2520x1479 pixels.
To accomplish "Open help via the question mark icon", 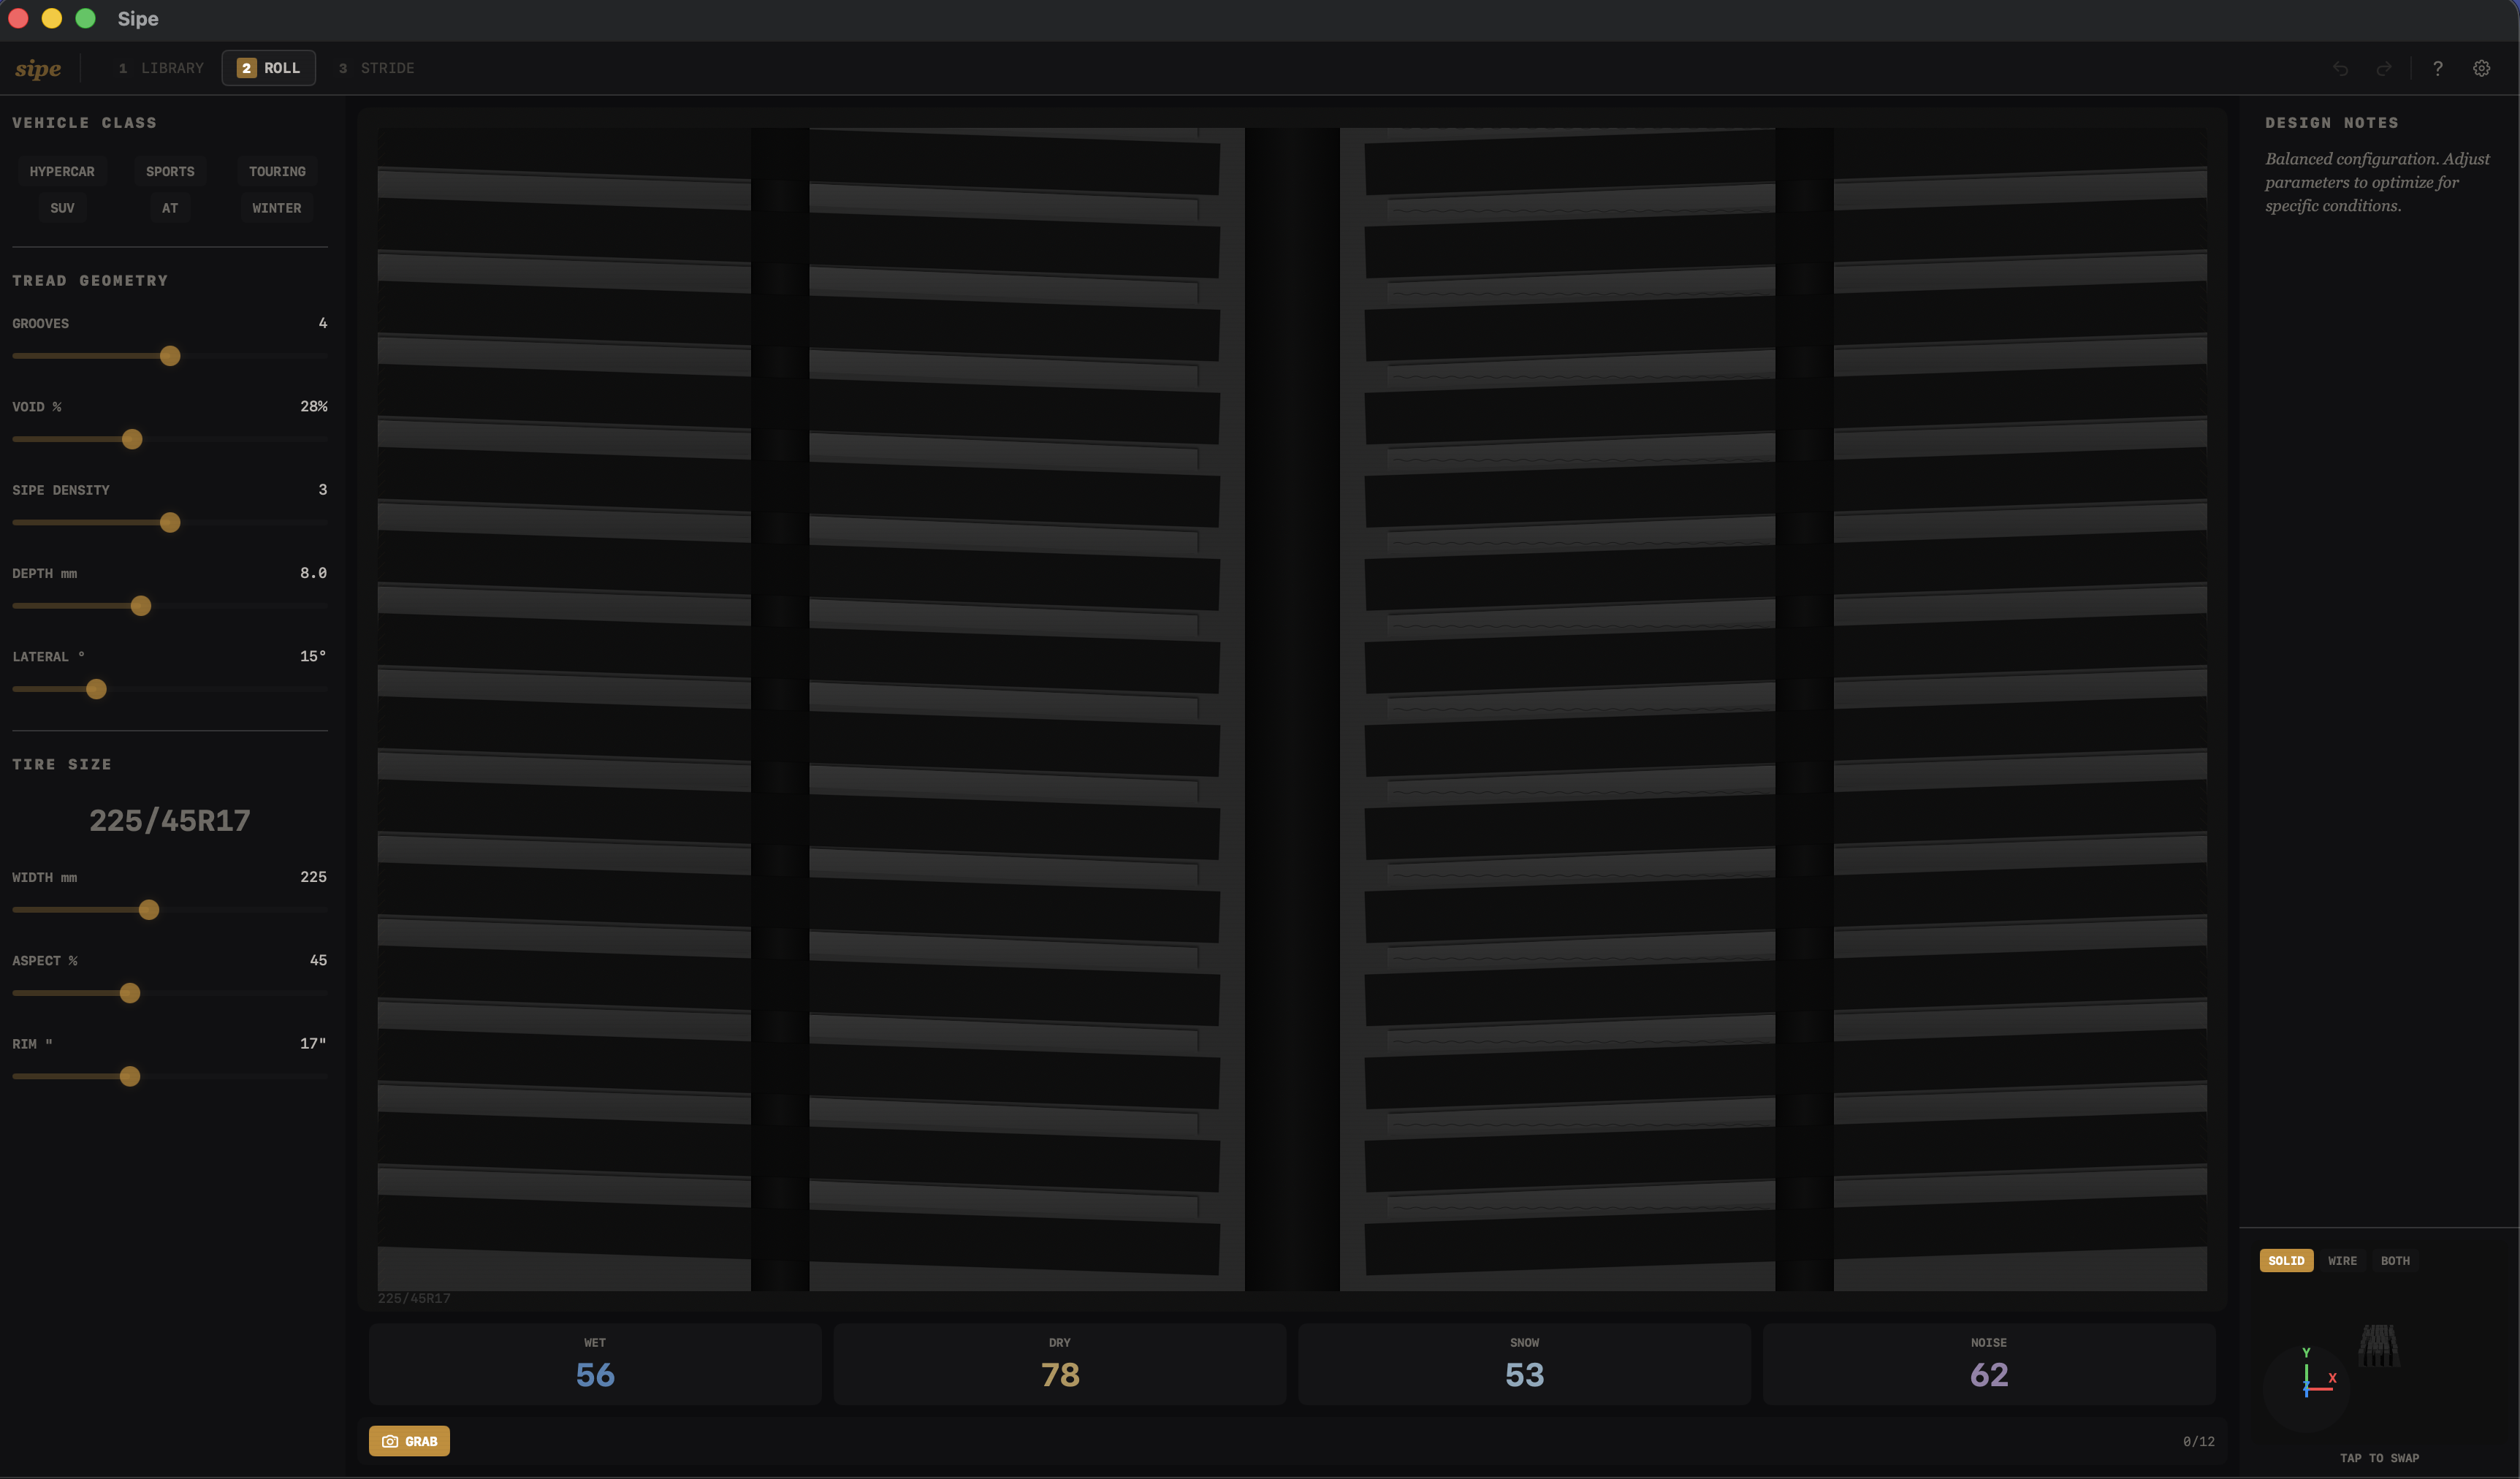I will [x=2437, y=68].
